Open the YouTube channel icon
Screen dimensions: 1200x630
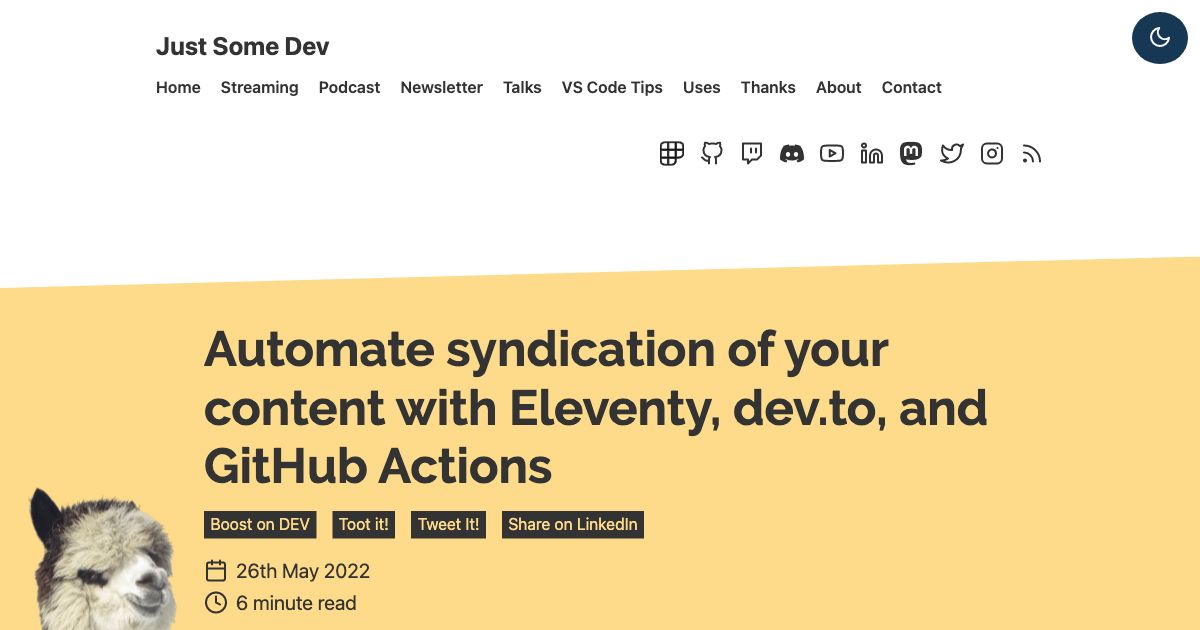coord(831,153)
